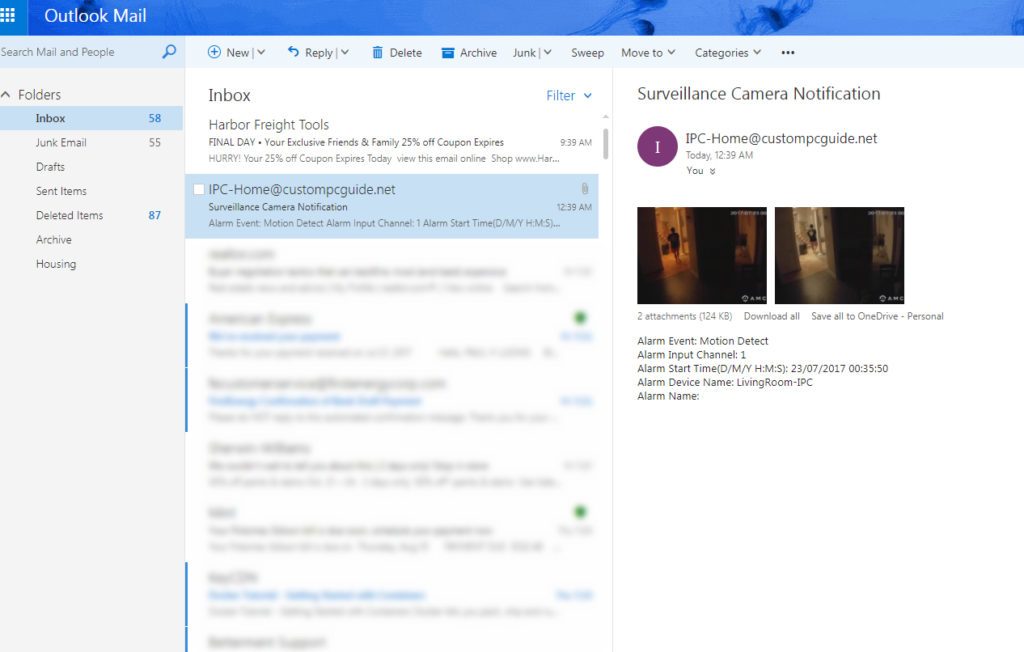The height and width of the screenshot is (652, 1024).
Task: Click the Archive box icon
Action: coord(447,53)
